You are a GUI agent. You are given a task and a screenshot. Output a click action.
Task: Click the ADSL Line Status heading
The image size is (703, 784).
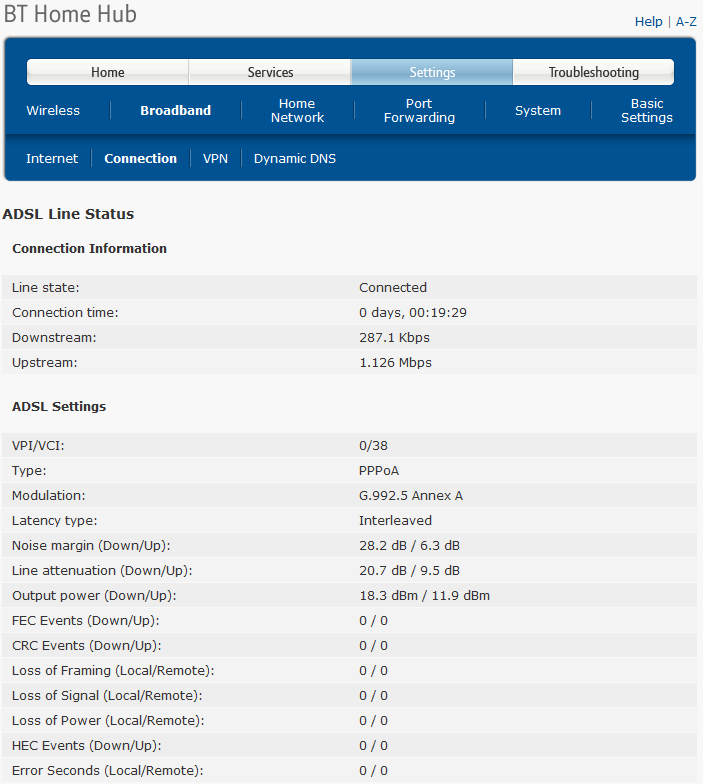(x=68, y=214)
